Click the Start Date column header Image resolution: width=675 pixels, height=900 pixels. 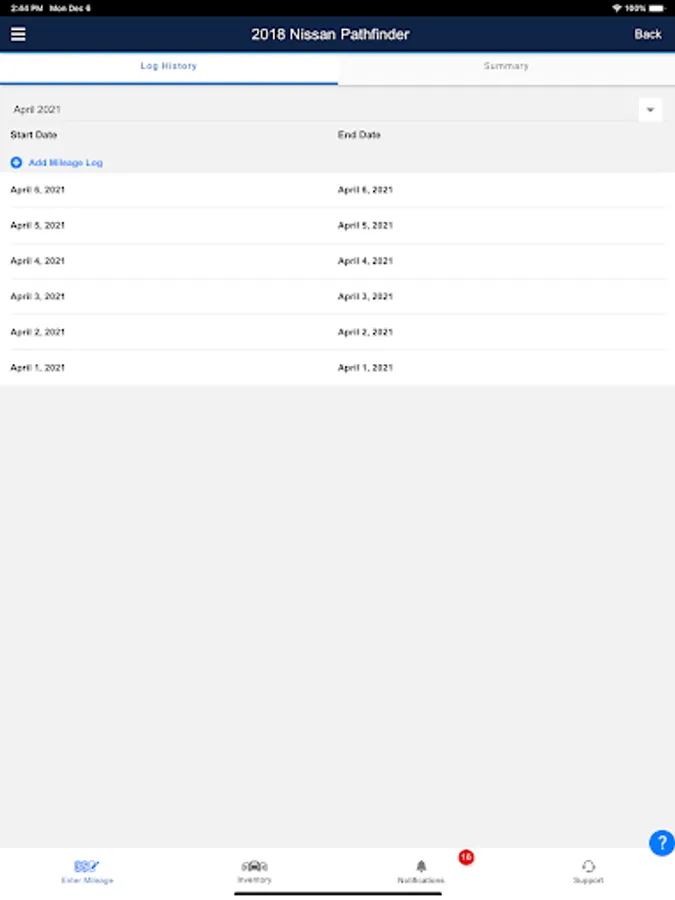point(33,135)
